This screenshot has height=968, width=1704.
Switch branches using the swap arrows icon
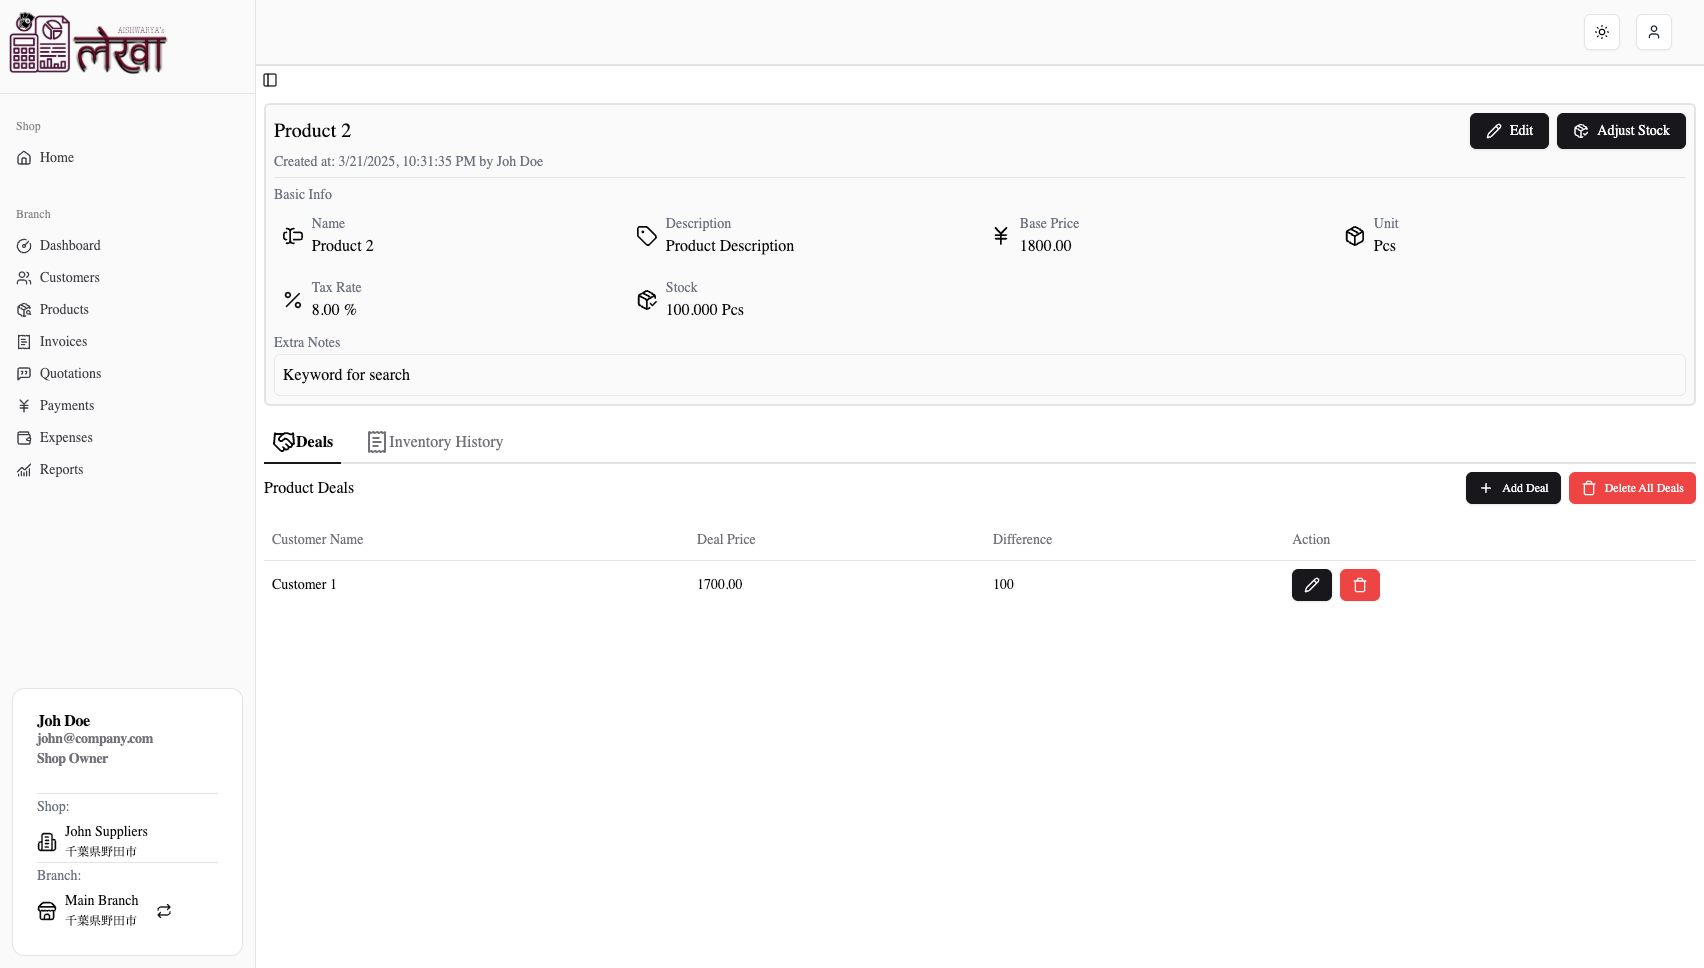point(163,911)
